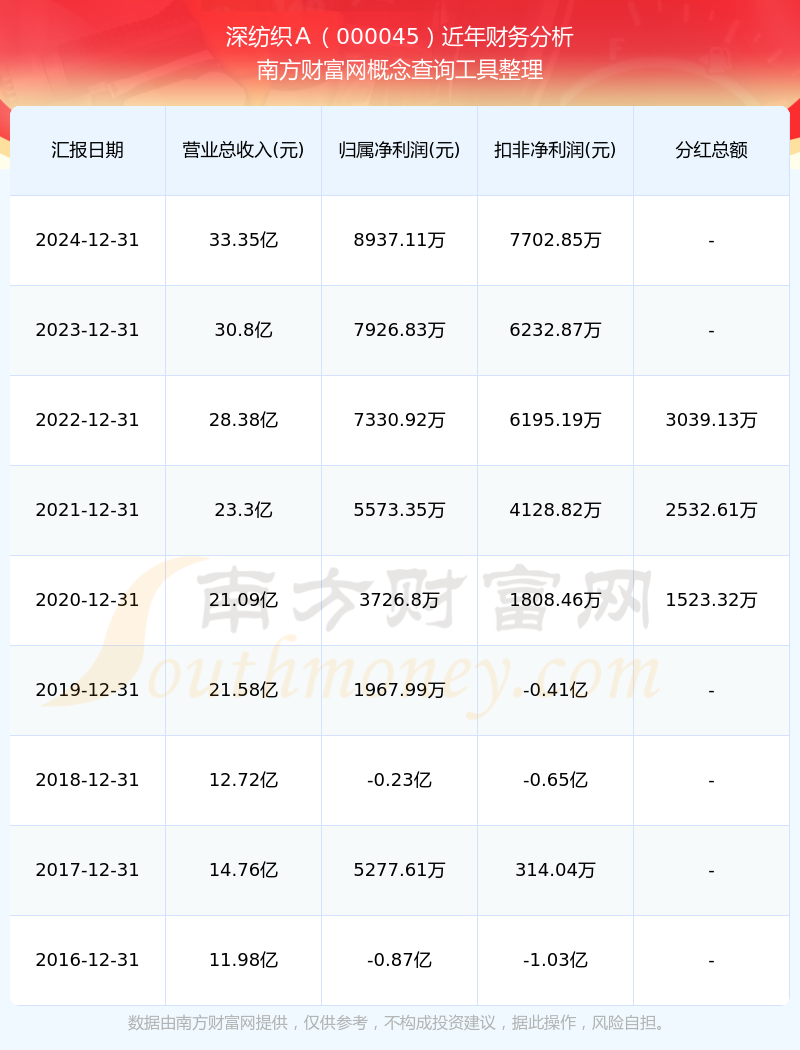Screen dimensions: 800x1050
Task: Select the 2022-12-31 date cell
Action: coord(88,421)
